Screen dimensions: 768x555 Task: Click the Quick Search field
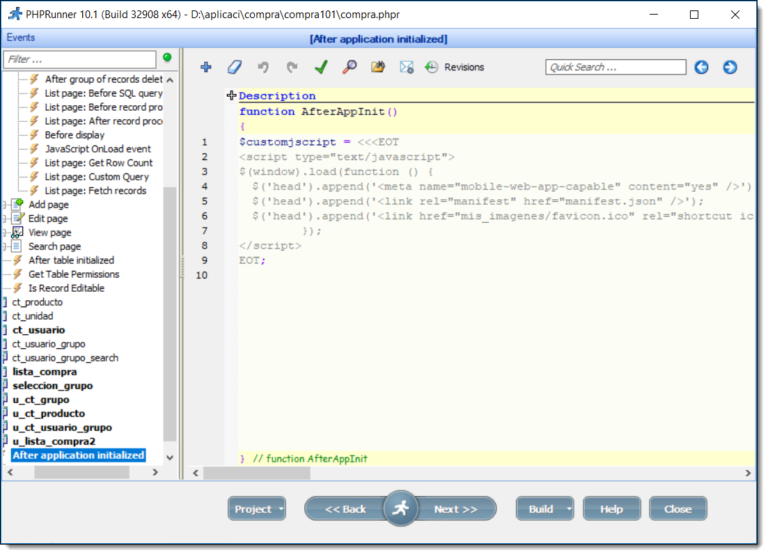click(x=616, y=67)
